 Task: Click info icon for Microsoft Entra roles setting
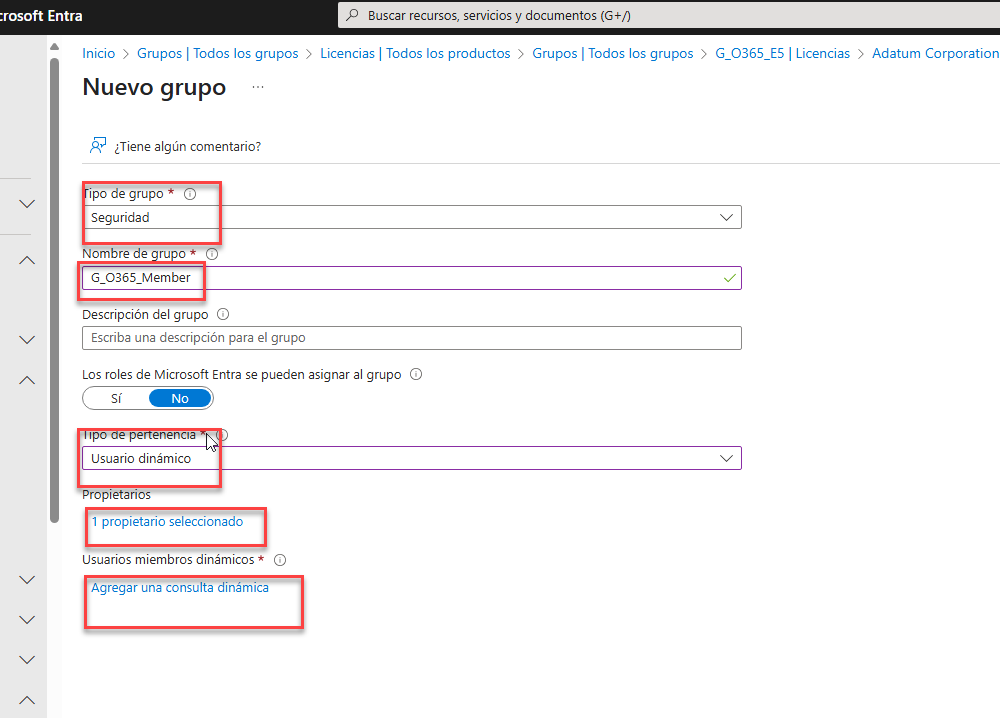coord(416,375)
